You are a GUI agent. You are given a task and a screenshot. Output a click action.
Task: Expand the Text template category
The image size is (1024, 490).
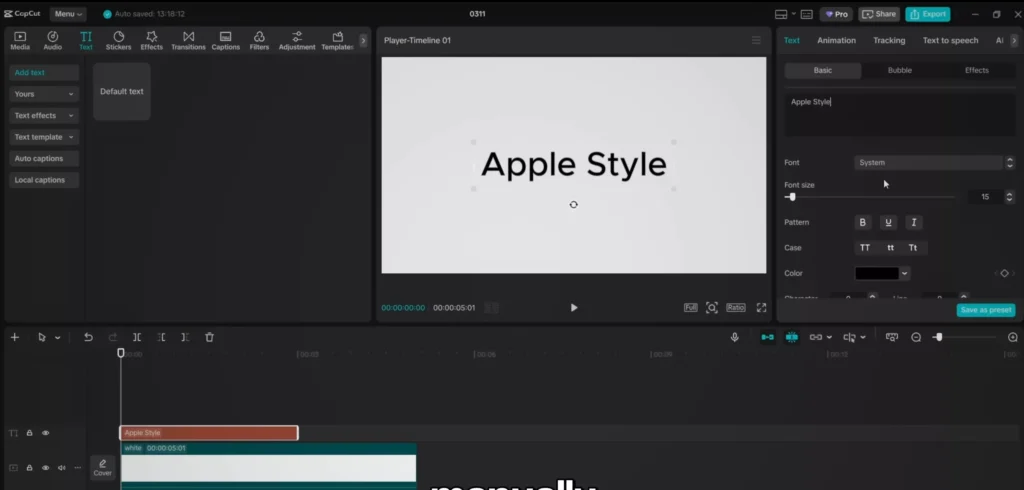[x=44, y=137]
